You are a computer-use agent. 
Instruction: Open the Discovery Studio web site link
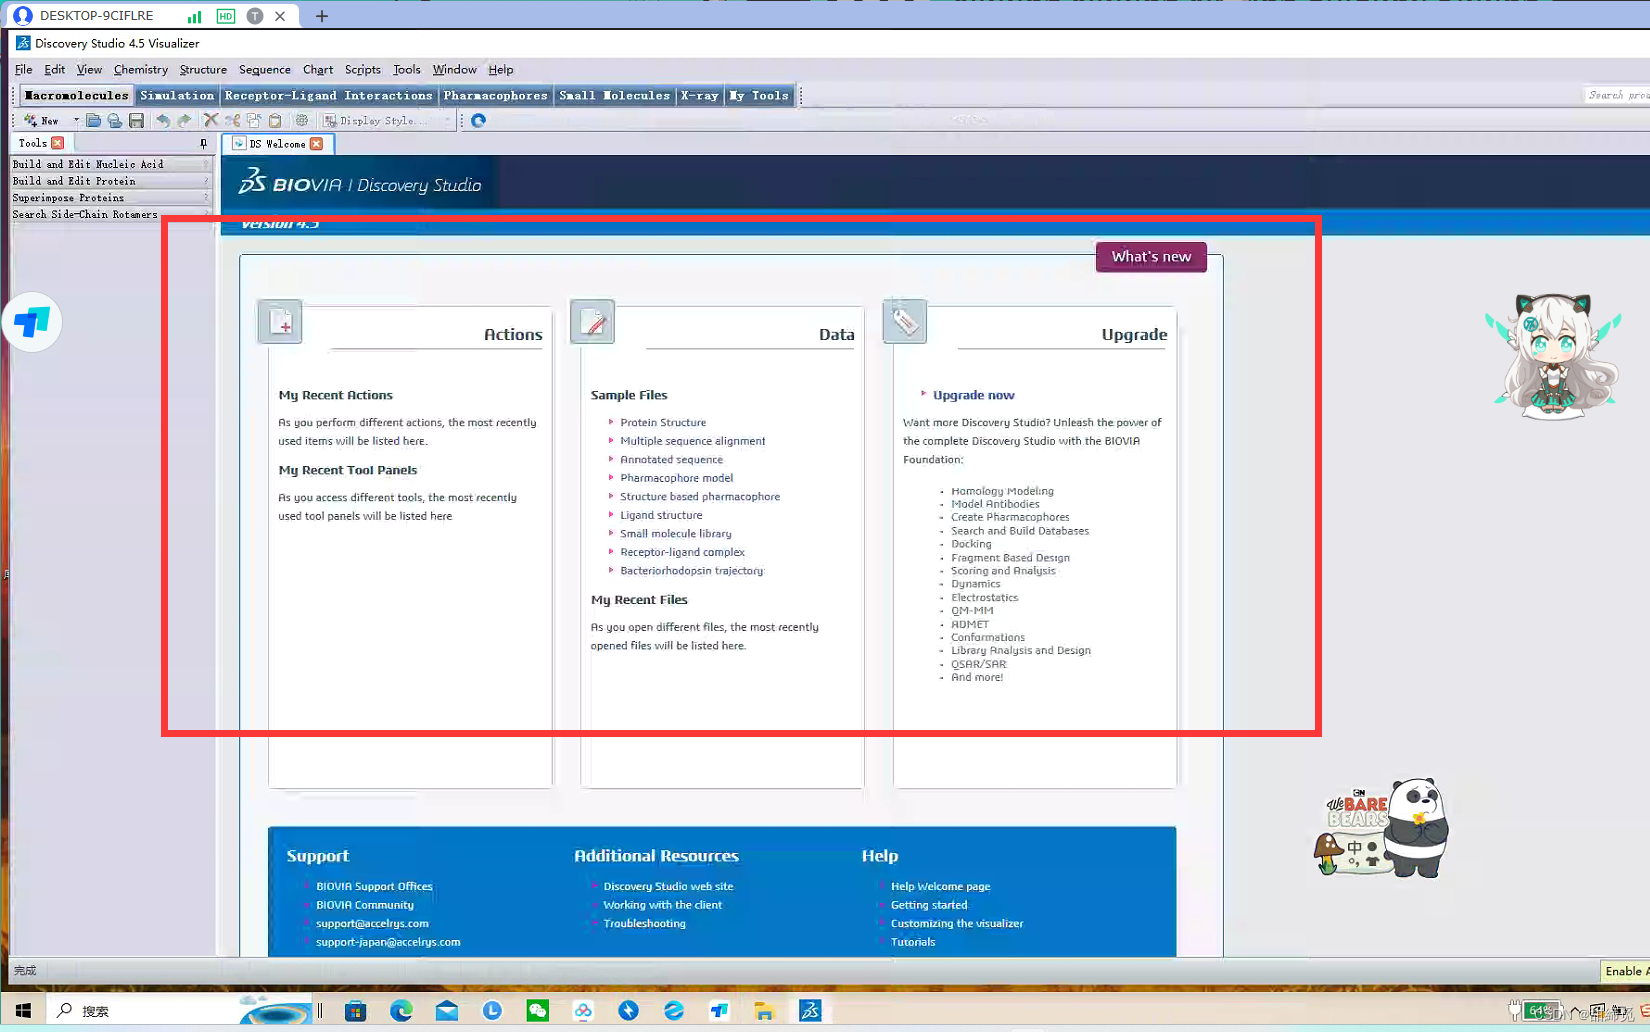point(668,887)
